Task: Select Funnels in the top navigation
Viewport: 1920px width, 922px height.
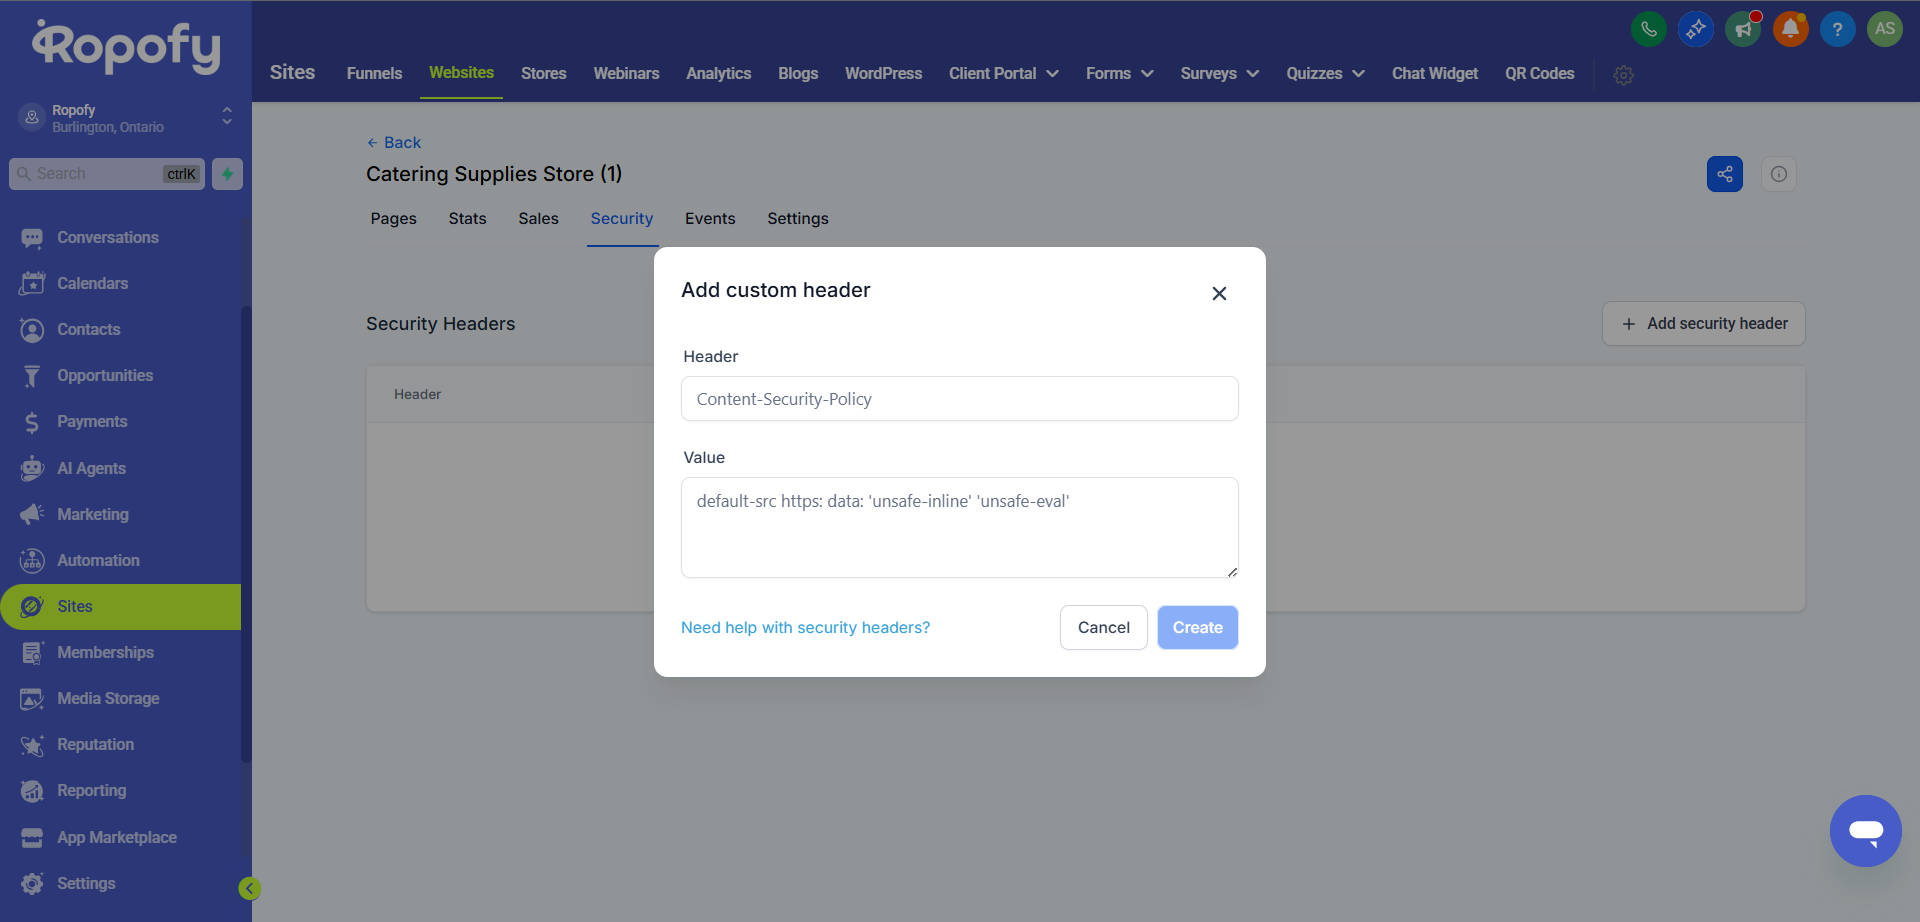Action: pyautogui.click(x=374, y=74)
